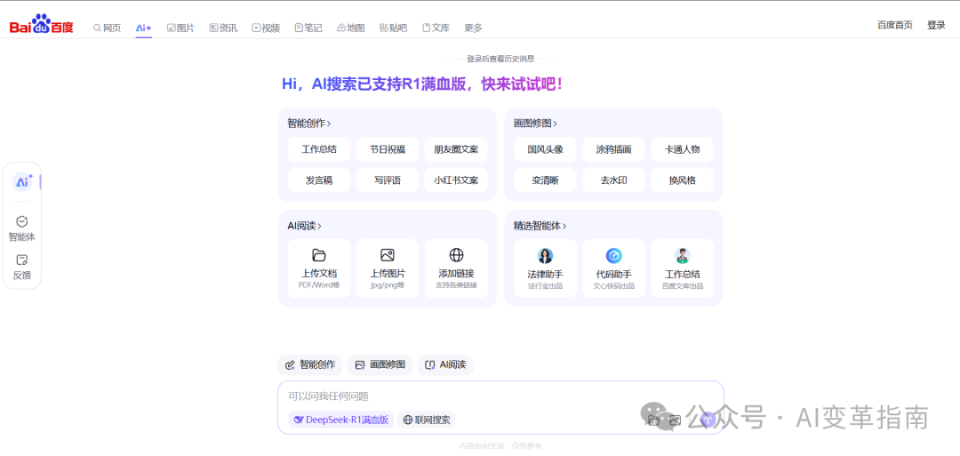This screenshot has width=960, height=456.
Task: Expand the 画图修图 section header
Action: (535, 123)
